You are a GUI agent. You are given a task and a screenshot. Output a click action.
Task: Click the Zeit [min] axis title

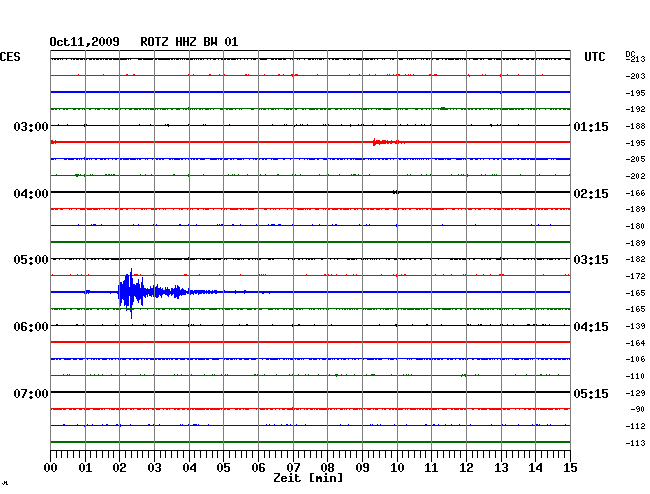point(308,478)
